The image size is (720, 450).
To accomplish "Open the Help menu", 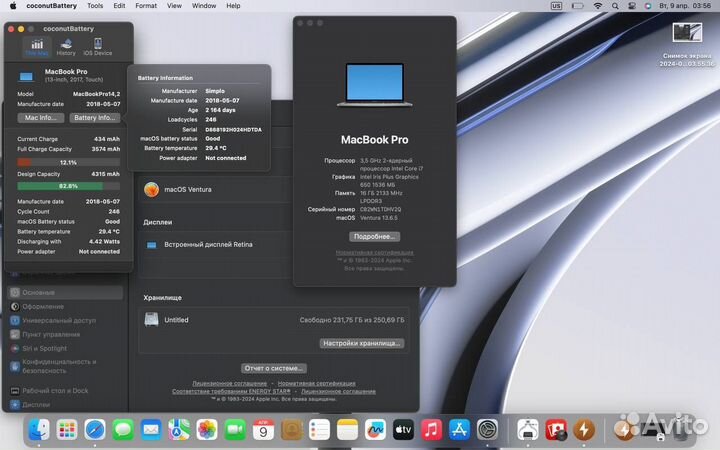I will [233, 6].
